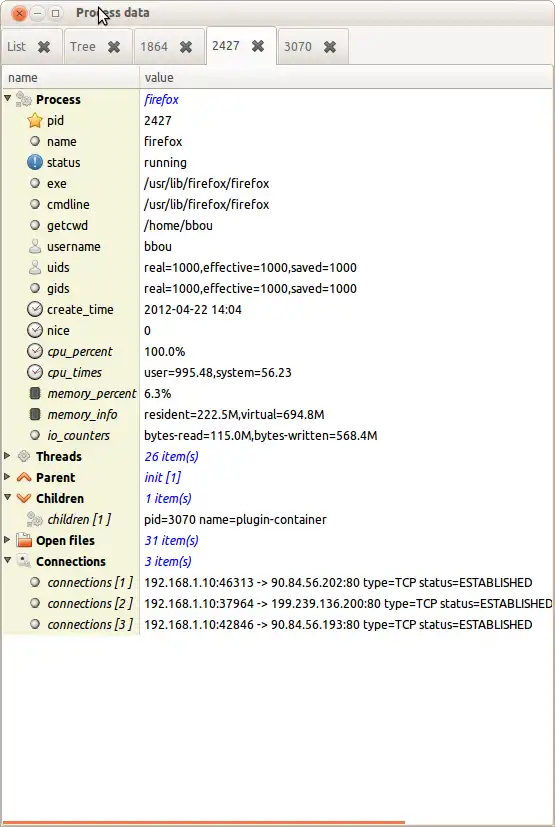Screen dimensions: 555x827
Task: Select the '1 item(s)' Children value
Action: click(168, 498)
